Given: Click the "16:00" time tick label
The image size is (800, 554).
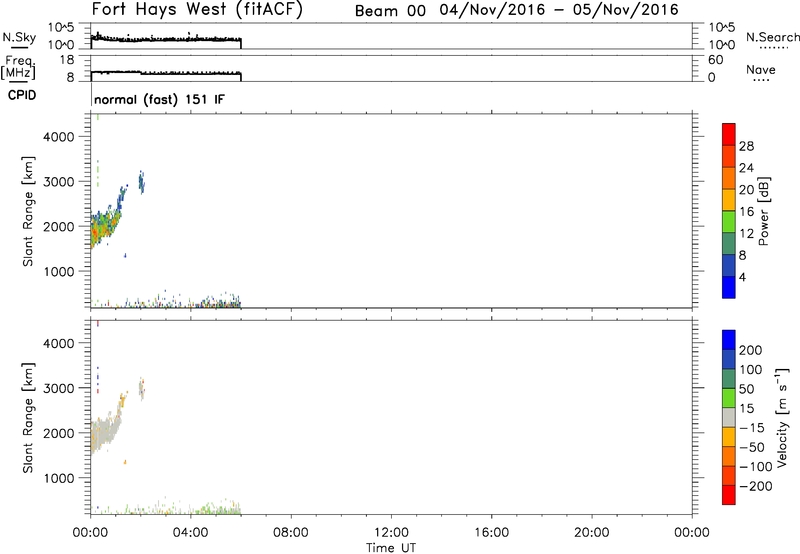Looking at the screenshot, I should pos(491,533).
